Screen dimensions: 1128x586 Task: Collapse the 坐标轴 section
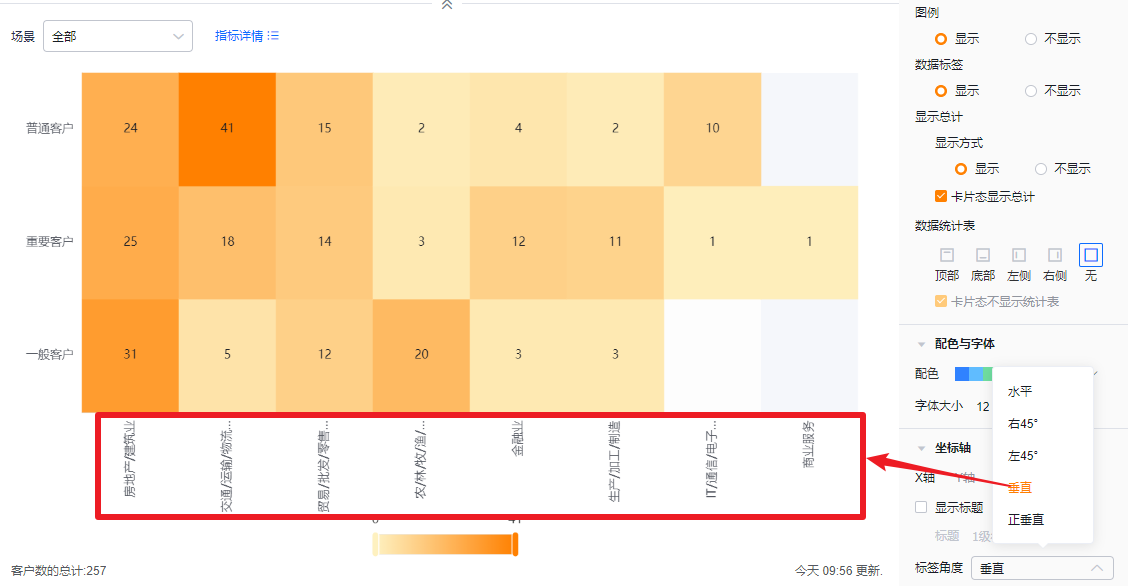(921, 449)
